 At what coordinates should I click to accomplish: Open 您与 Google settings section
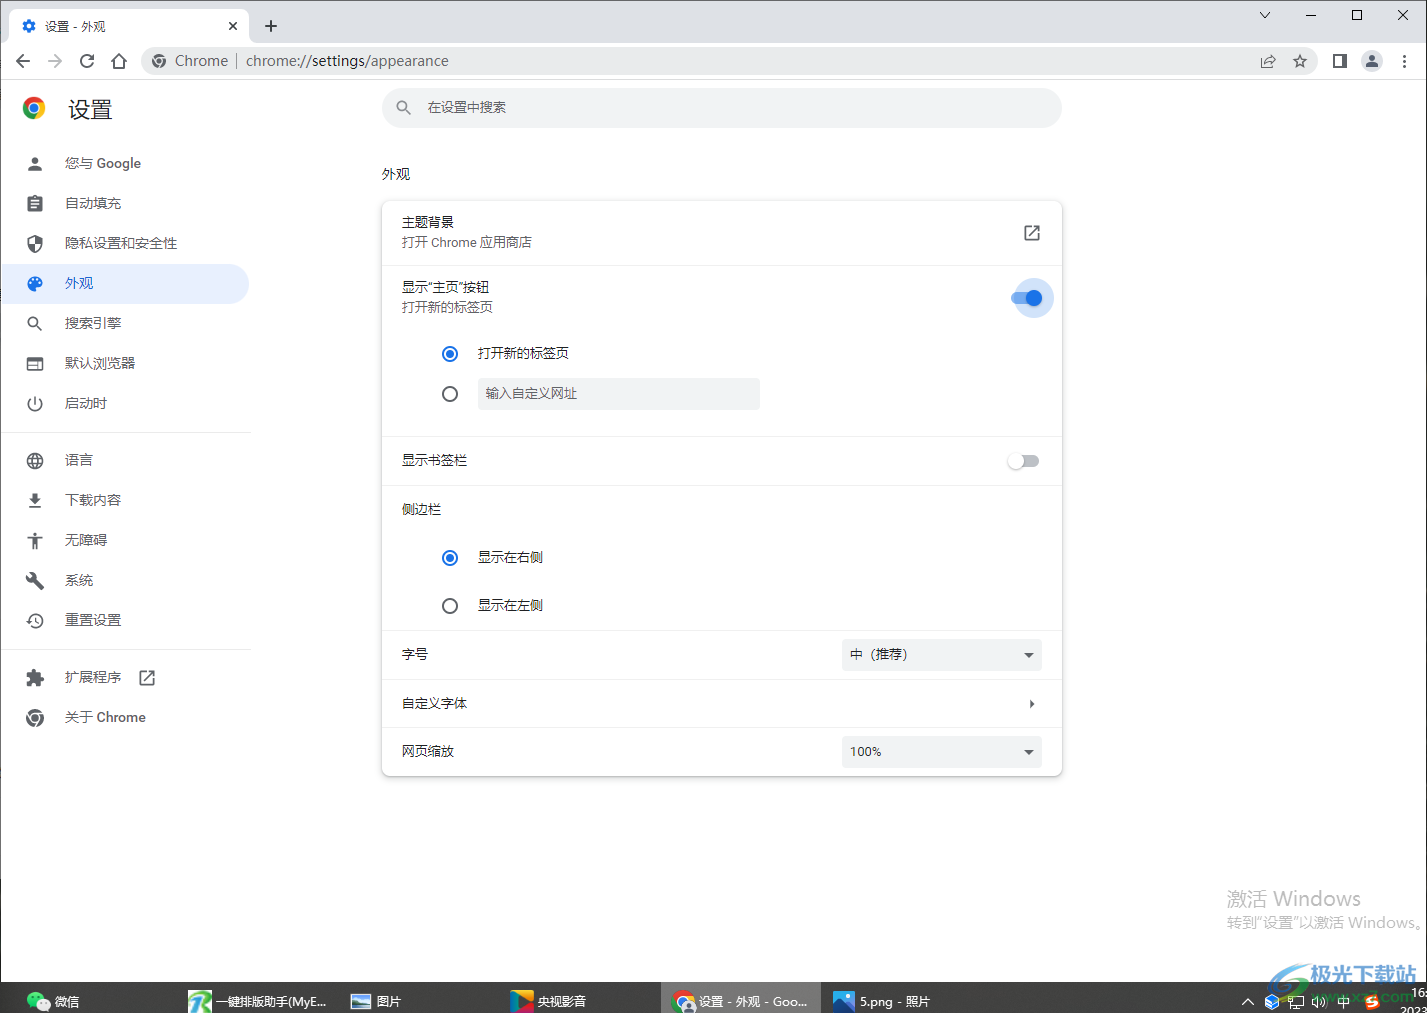point(125,163)
